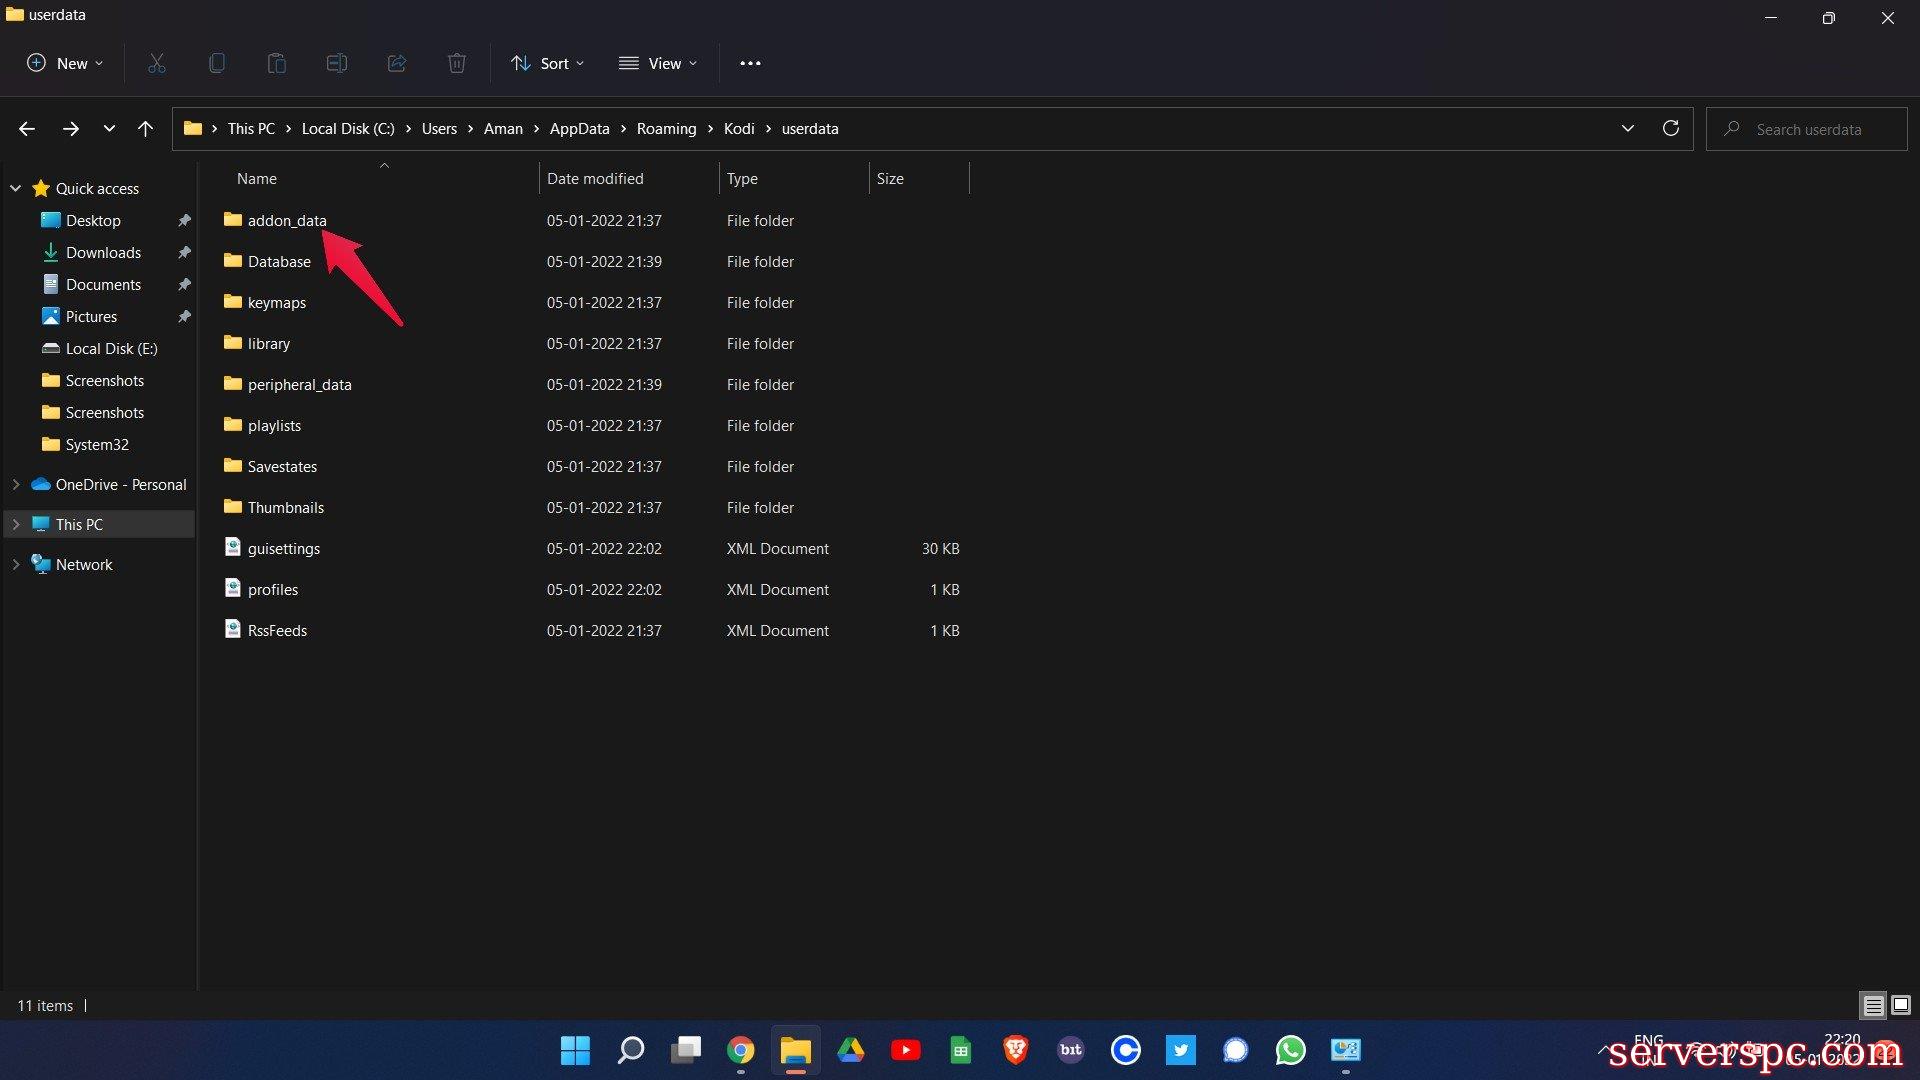Collapse the Quick access section

tap(16, 188)
